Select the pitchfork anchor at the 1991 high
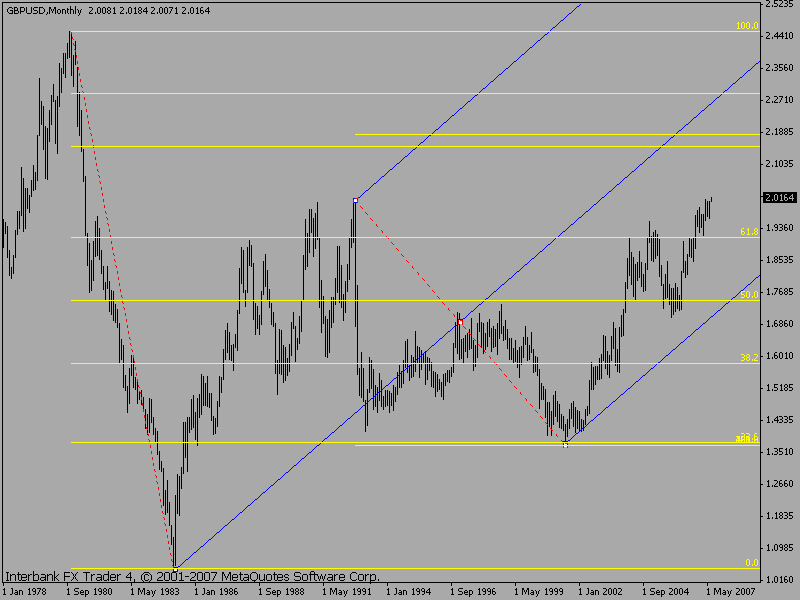The width and height of the screenshot is (800, 600). click(356, 201)
